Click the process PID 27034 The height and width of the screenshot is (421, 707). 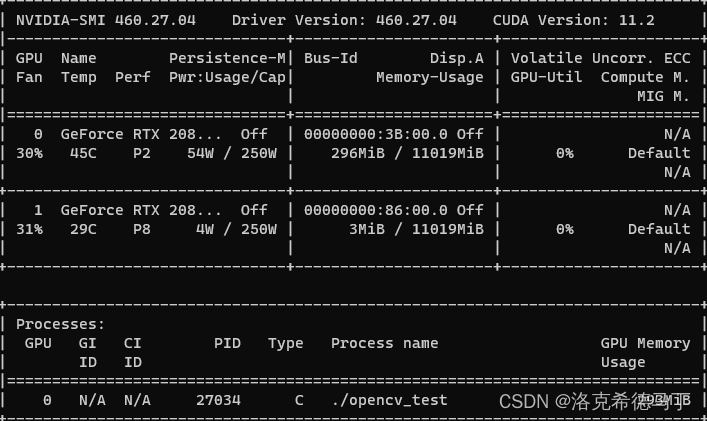click(218, 400)
